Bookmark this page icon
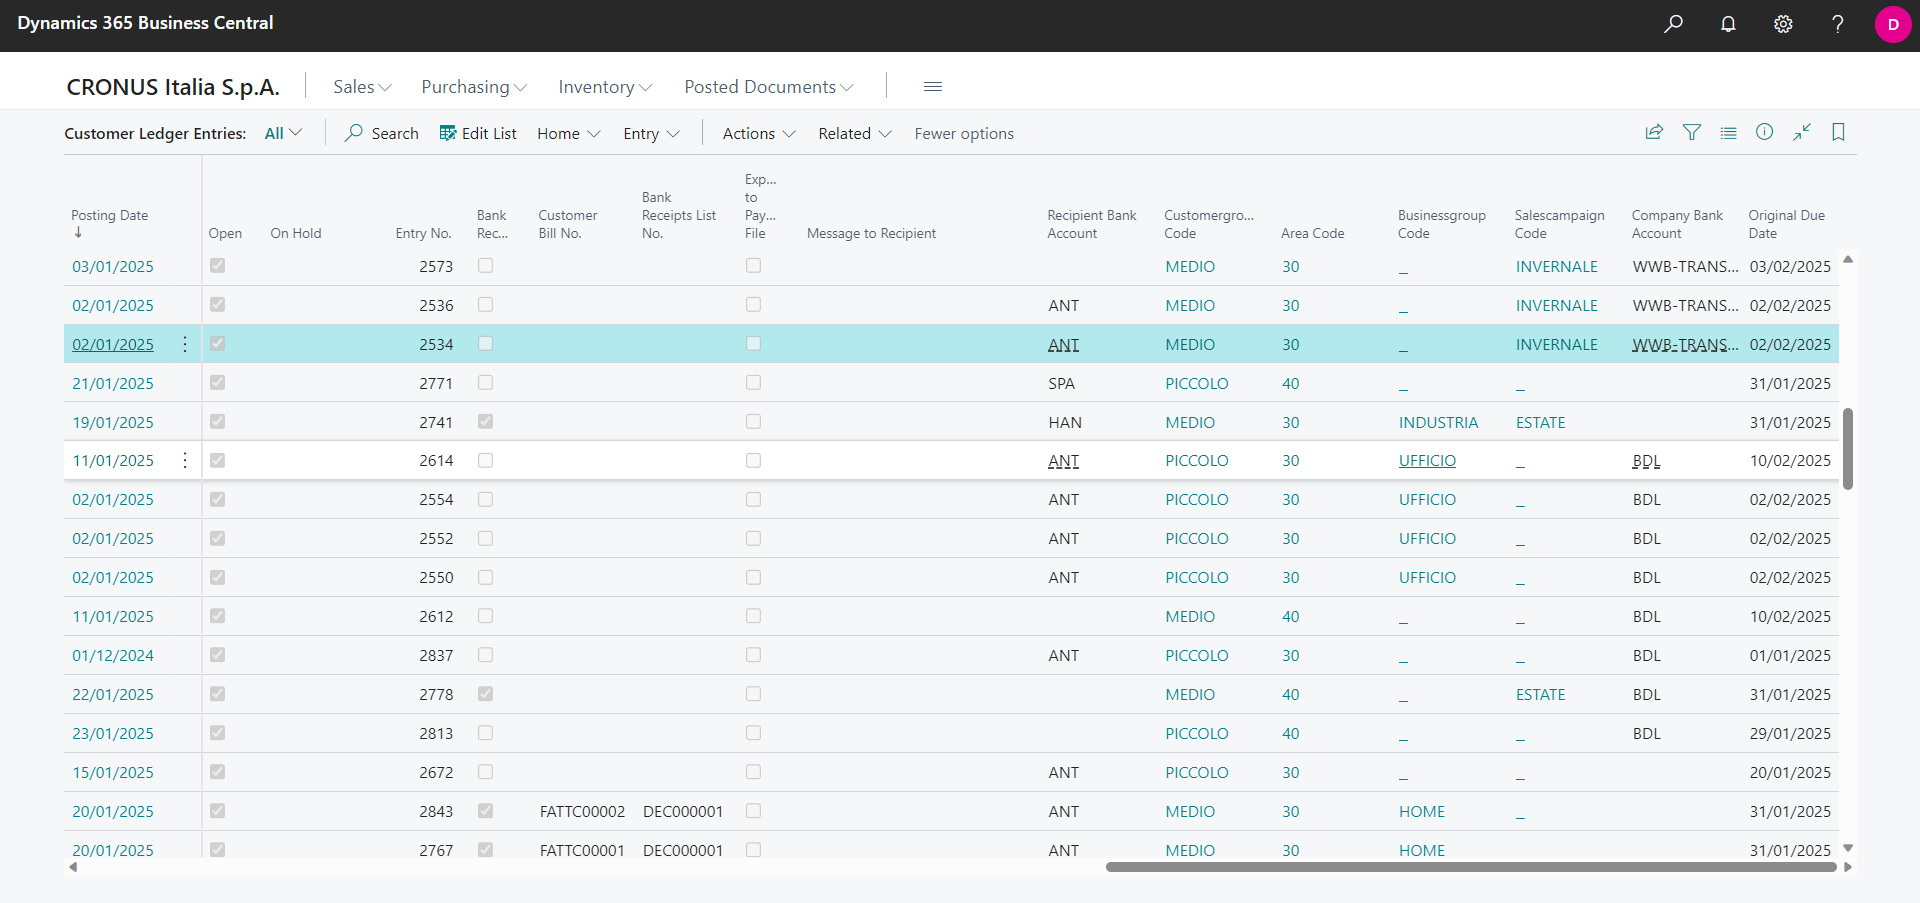Viewport: 1920px width, 903px height. (x=1838, y=132)
